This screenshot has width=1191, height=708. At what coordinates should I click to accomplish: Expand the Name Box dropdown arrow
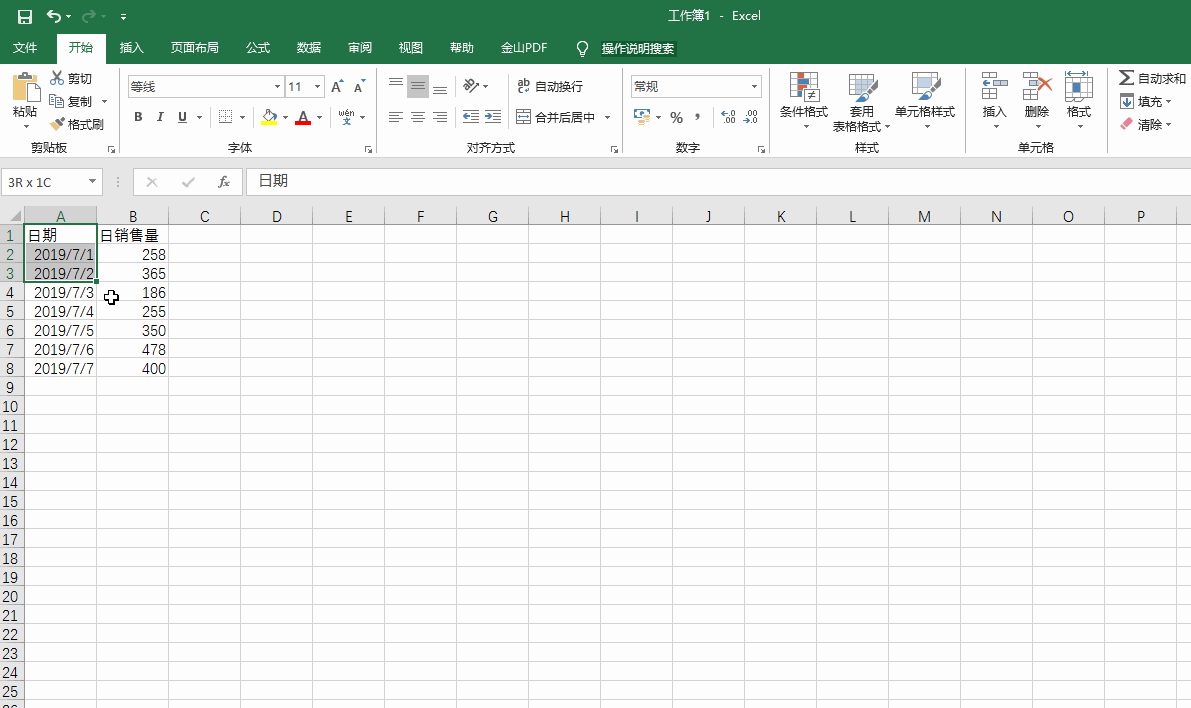click(93, 182)
